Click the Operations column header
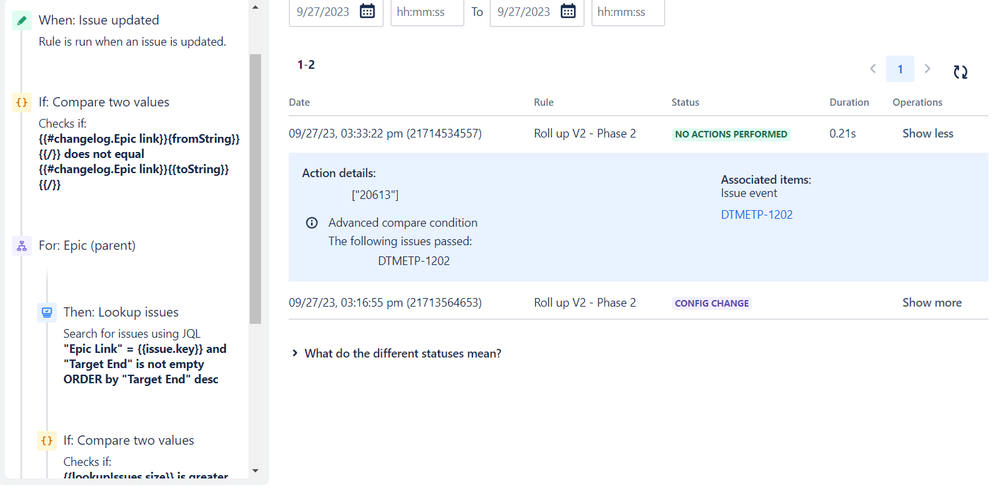999x495 pixels. pyautogui.click(x=917, y=103)
